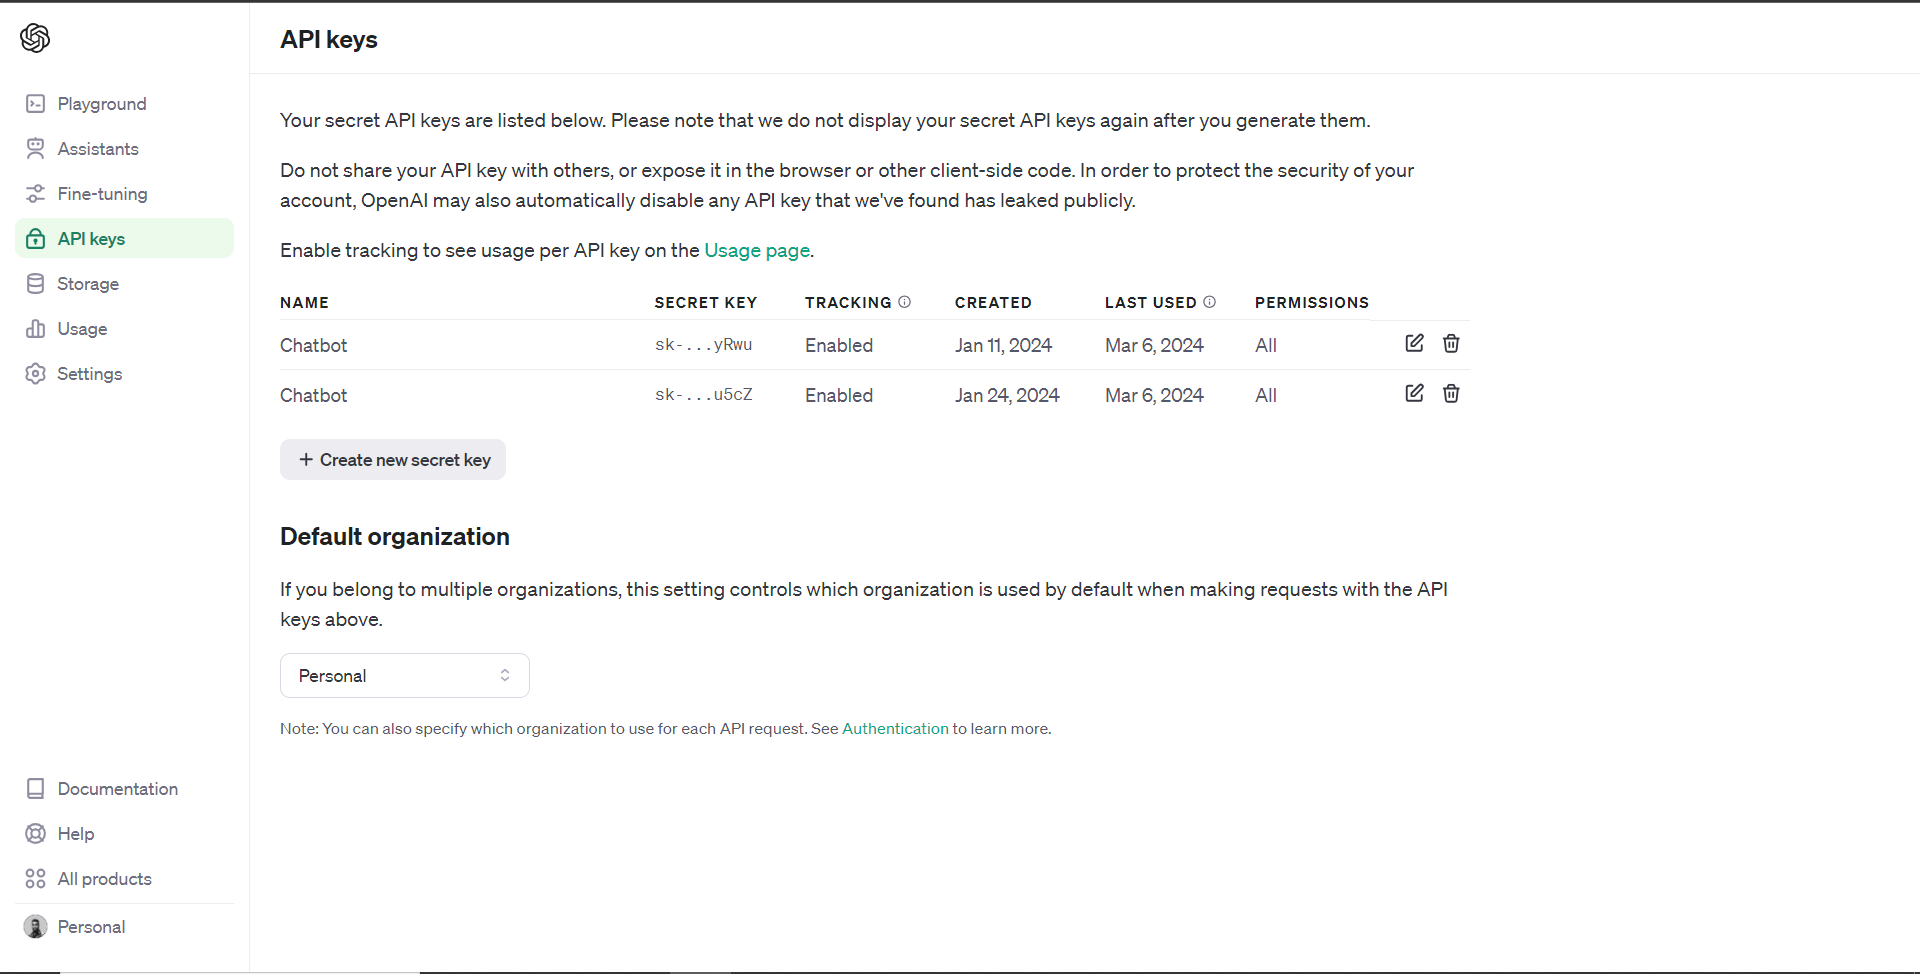Click the OpenAI logo icon
The height and width of the screenshot is (974, 1920).
[x=35, y=38]
